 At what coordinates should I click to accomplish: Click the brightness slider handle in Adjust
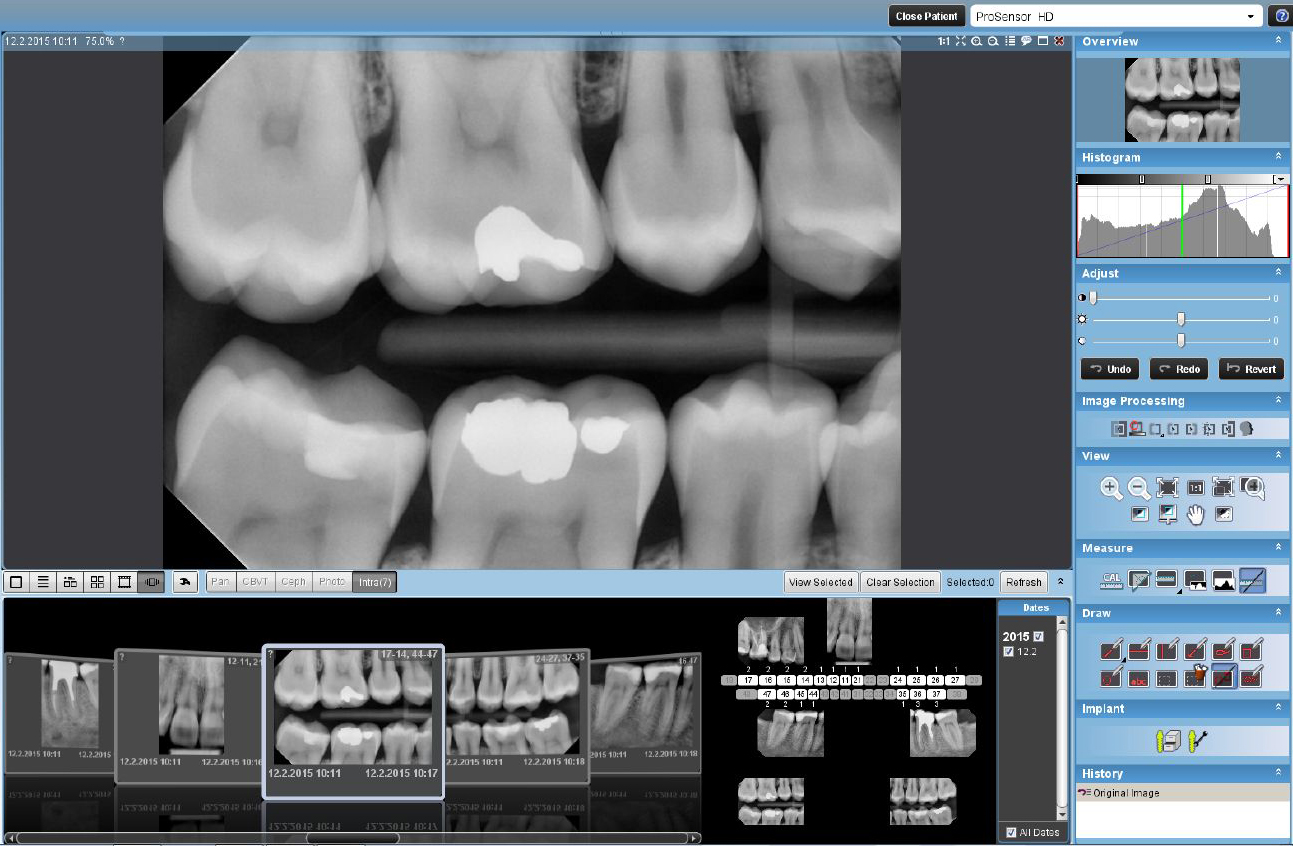pos(1181,319)
